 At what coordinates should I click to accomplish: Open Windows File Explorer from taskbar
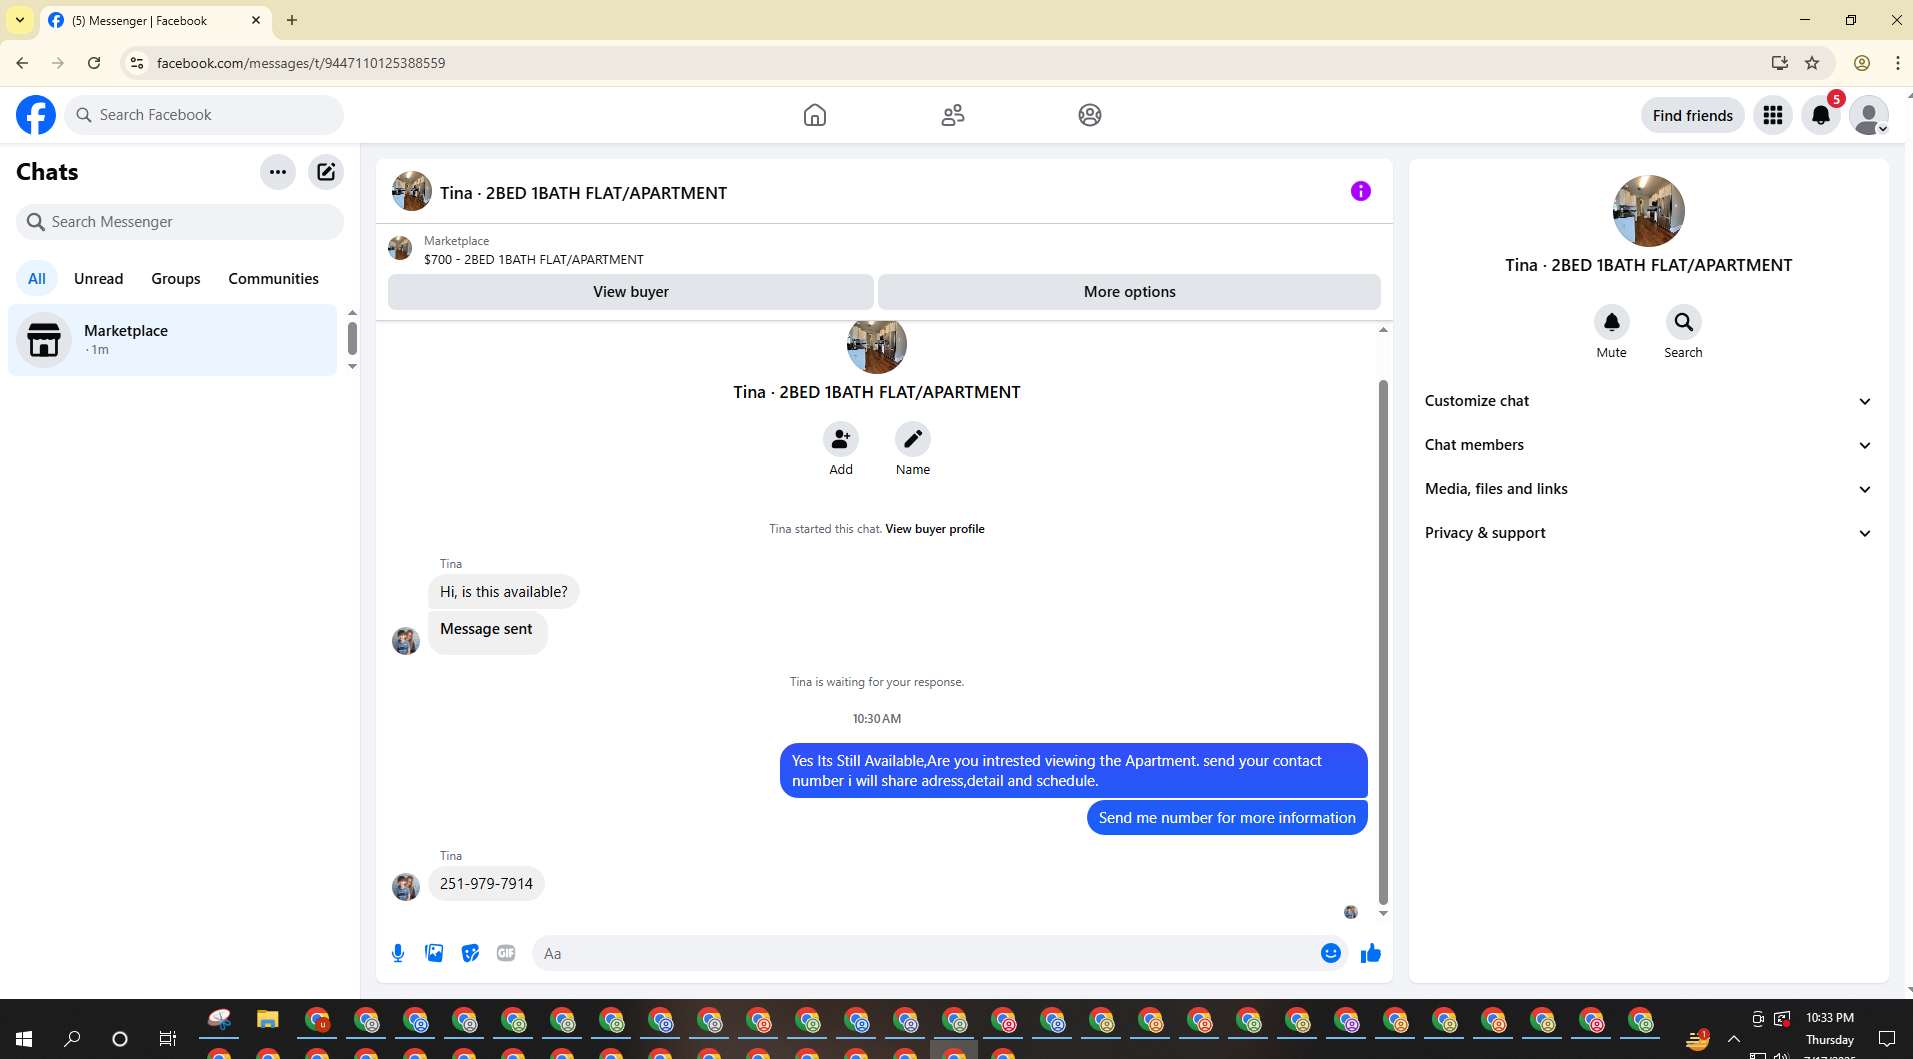[x=267, y=1020]
